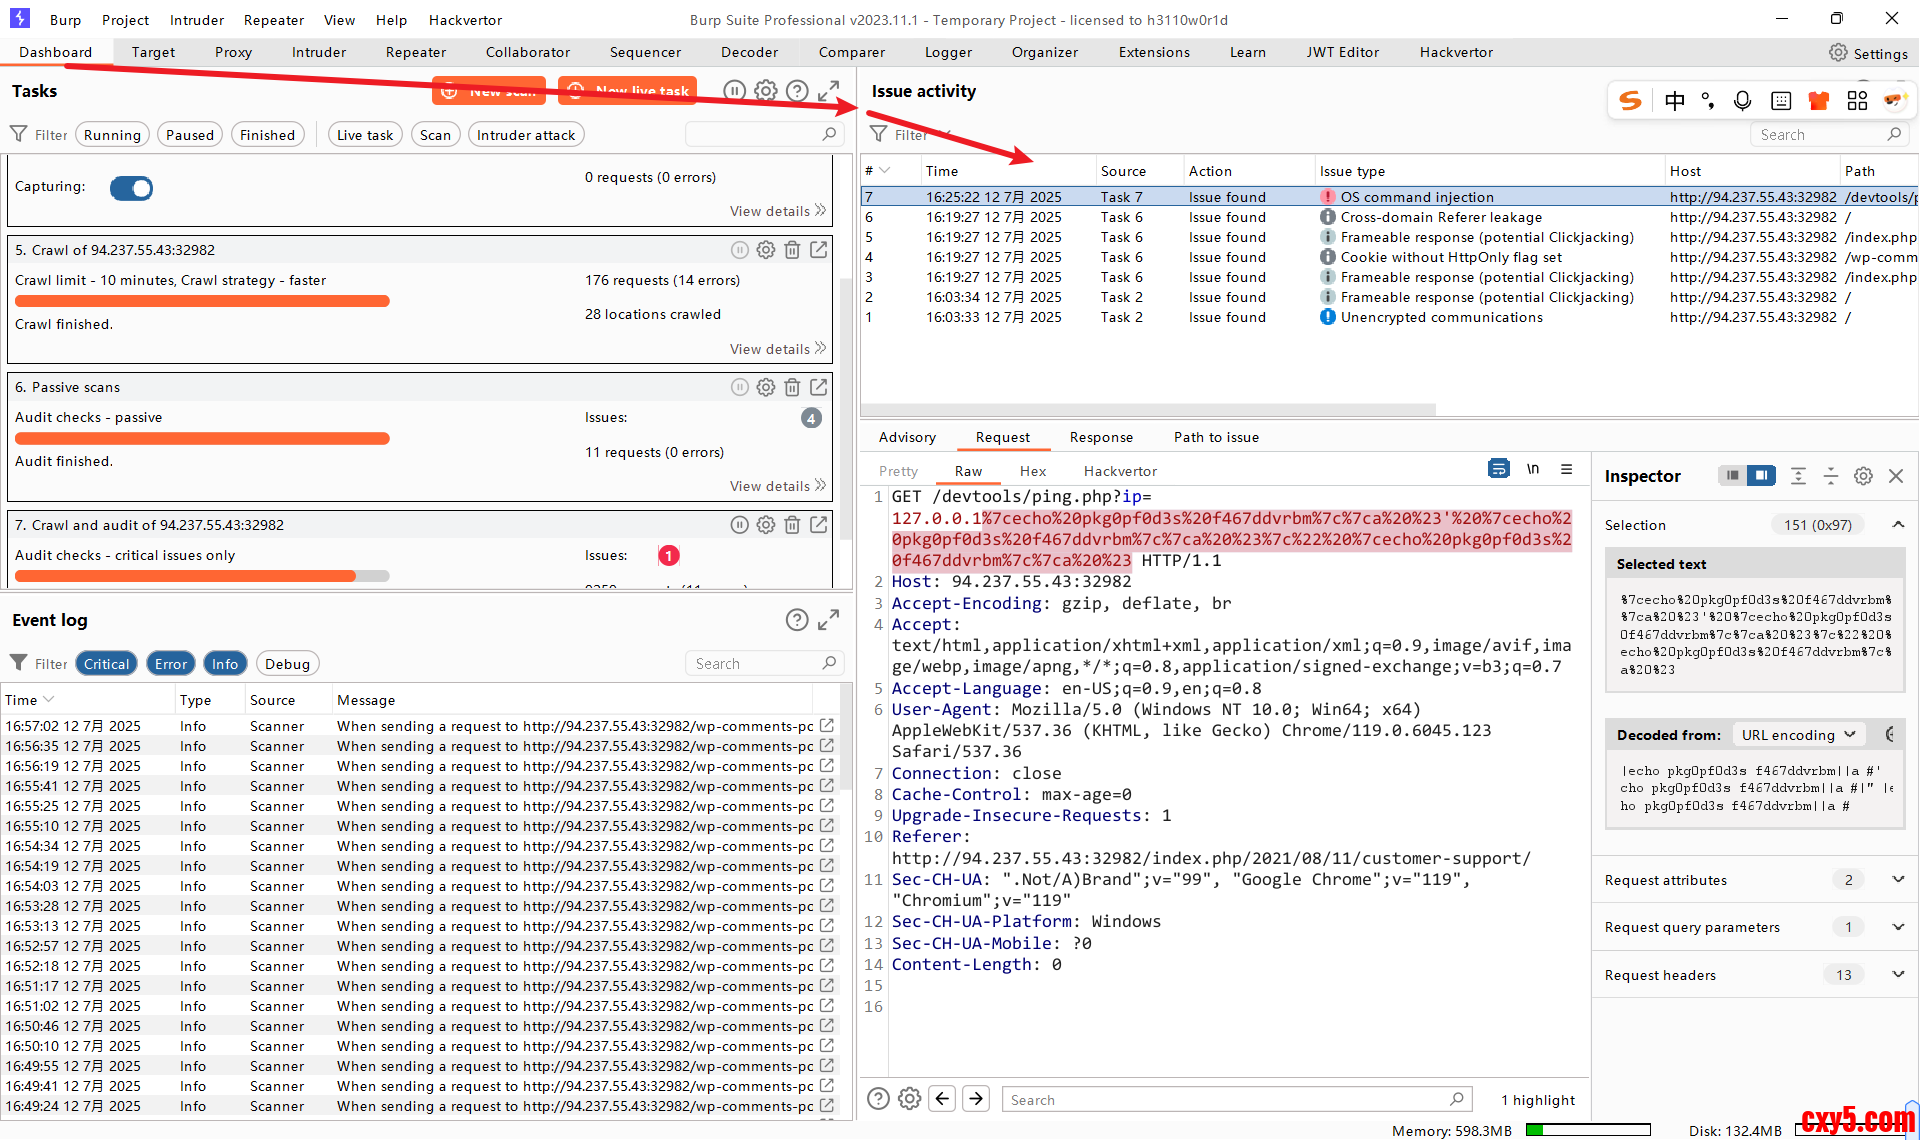Toggle the Critical event log filter
Image resolution: width=1920 pixels, height=1140 pixels.
106,664
